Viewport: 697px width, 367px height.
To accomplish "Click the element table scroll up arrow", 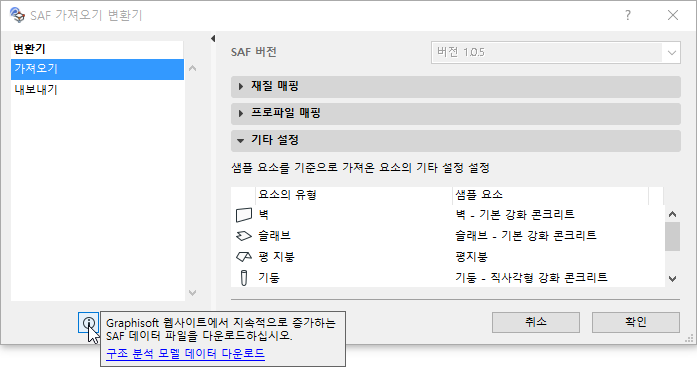I will 673,215.
